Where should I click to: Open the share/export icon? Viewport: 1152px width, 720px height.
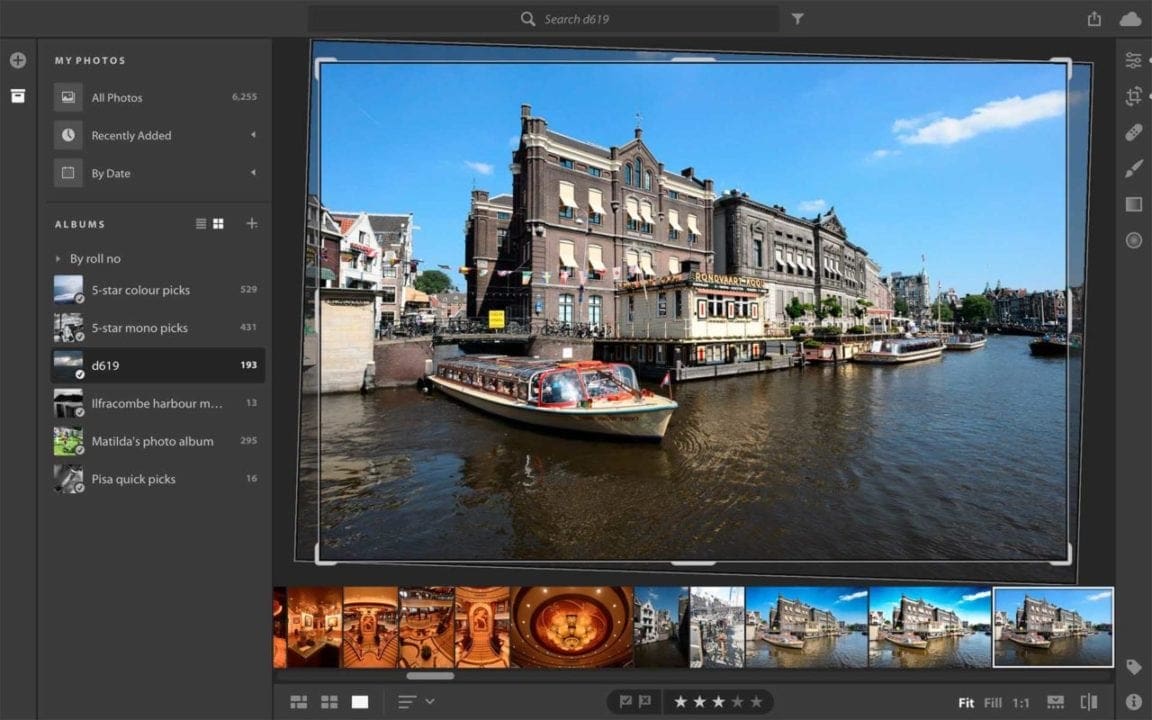1094,19
